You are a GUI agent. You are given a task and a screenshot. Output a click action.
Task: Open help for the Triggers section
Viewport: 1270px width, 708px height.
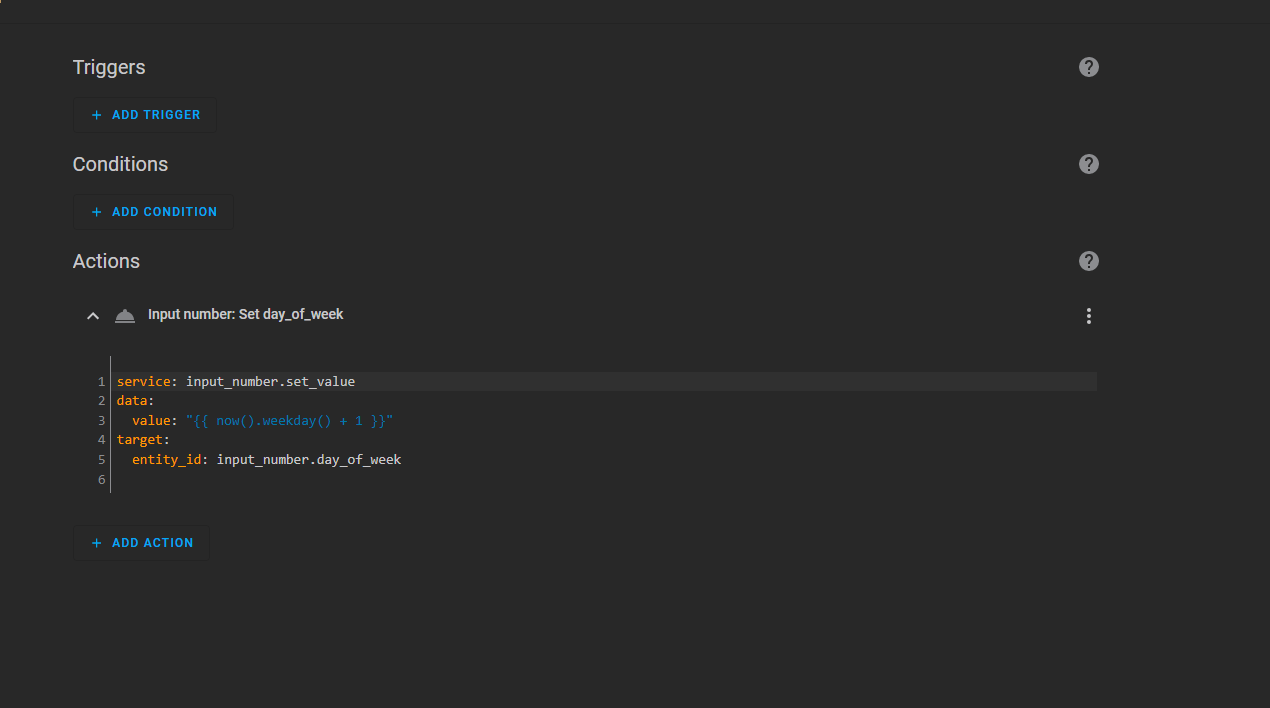point(1088,67)
